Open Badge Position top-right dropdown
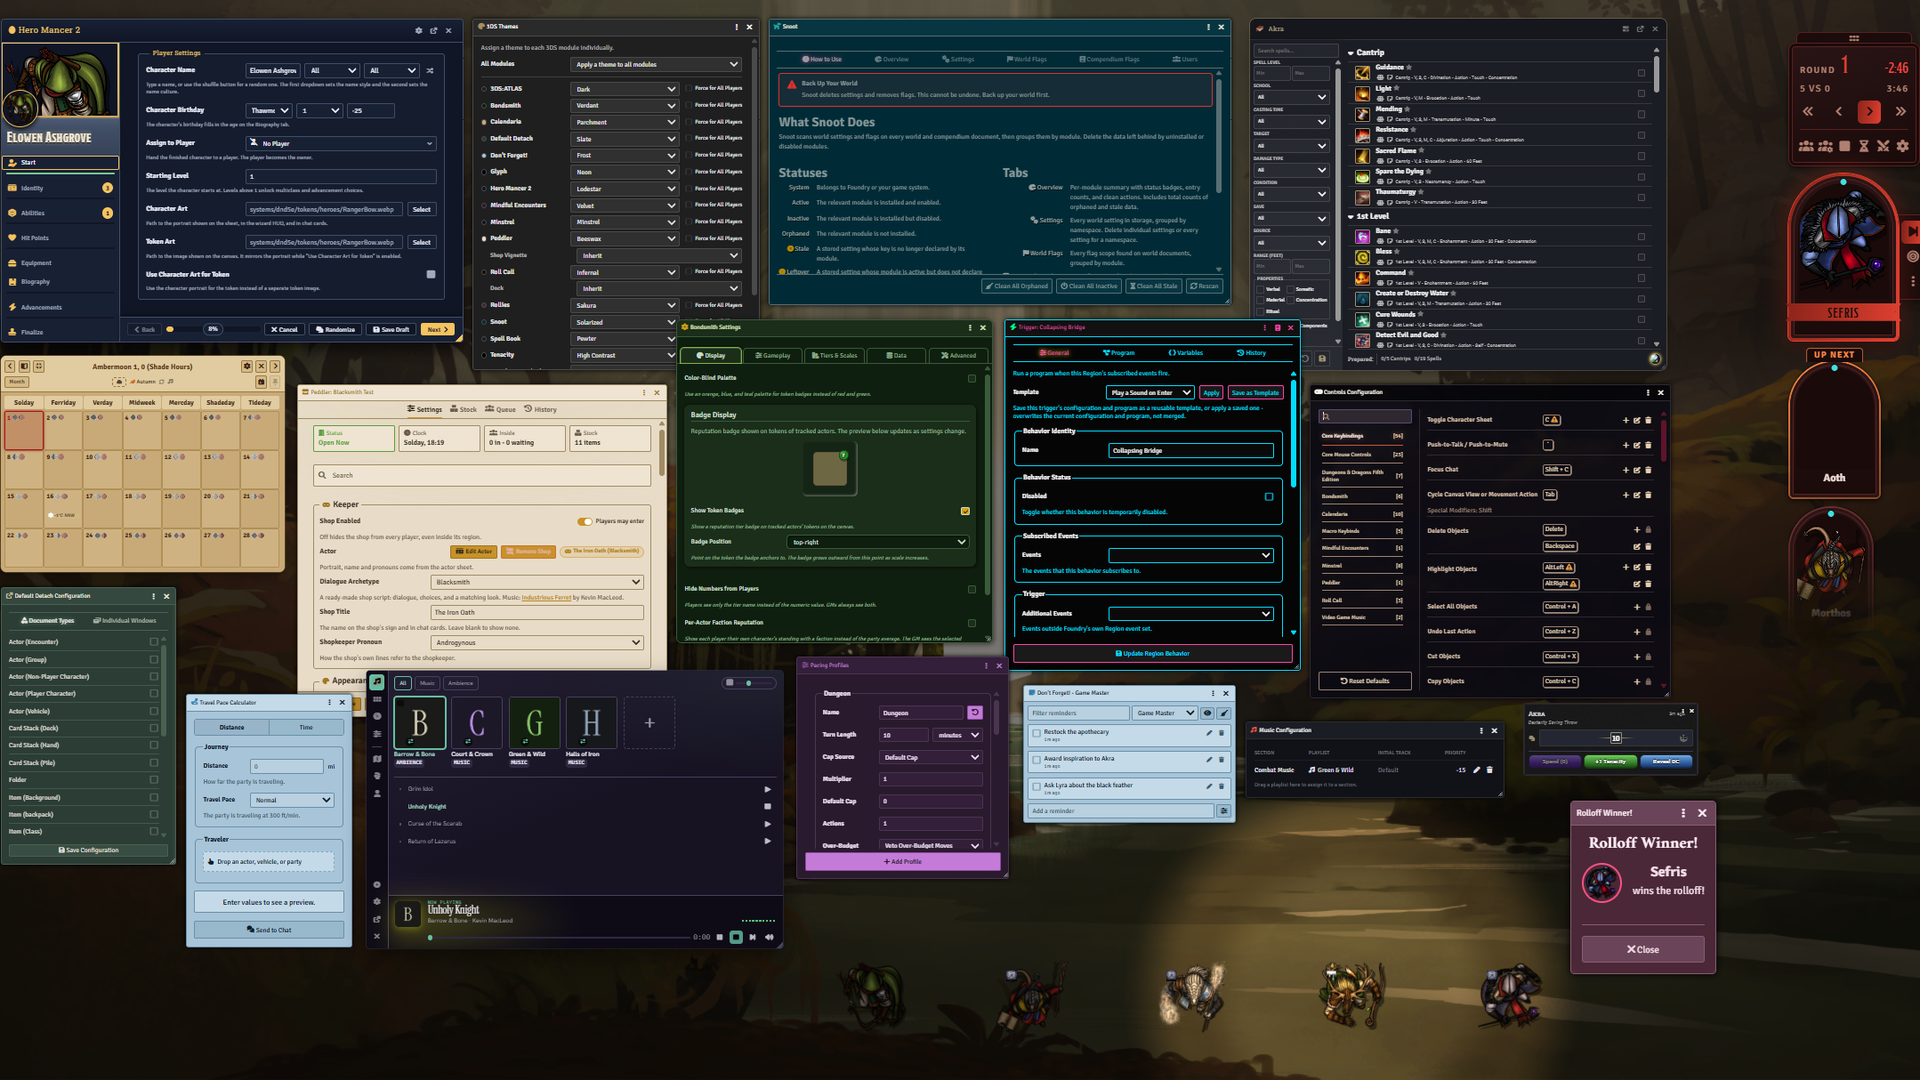The height and width of the screenshot is (1080, 1920). 878,542
